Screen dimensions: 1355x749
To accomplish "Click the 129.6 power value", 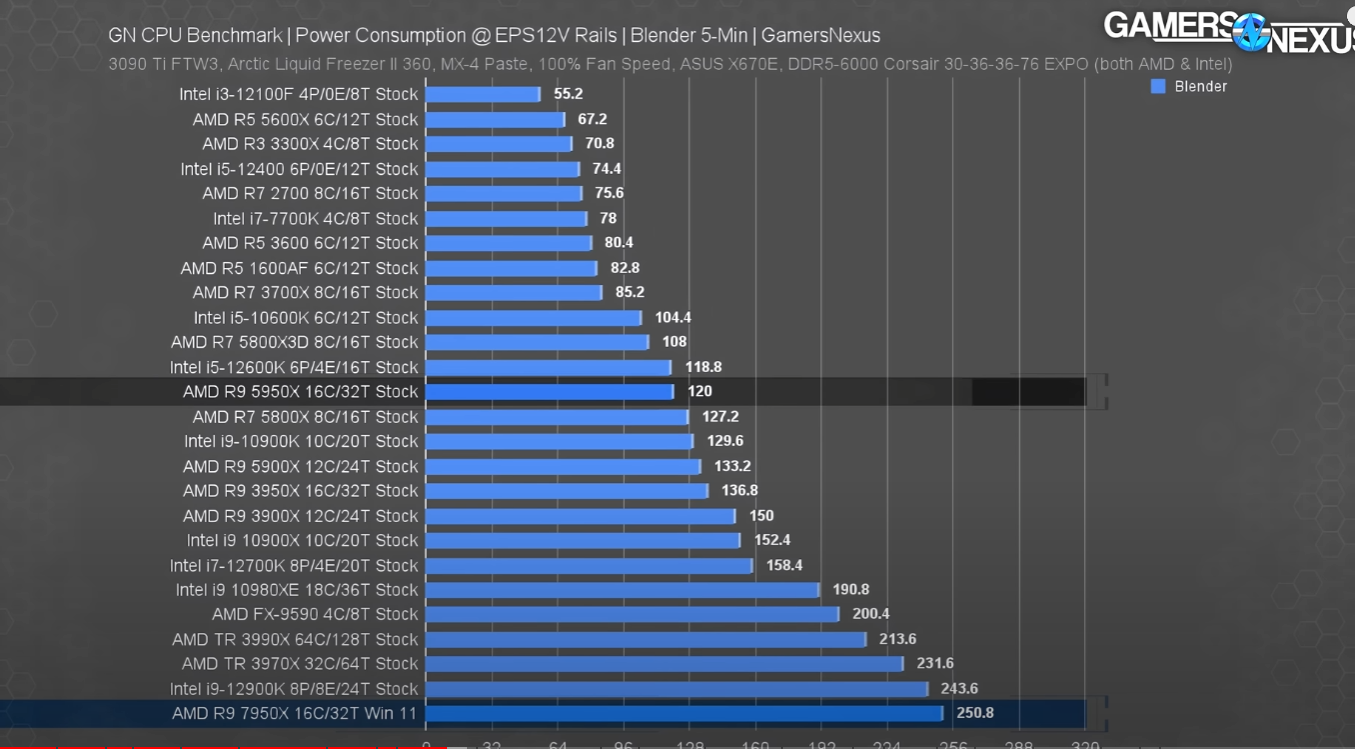I will [725, 441].
